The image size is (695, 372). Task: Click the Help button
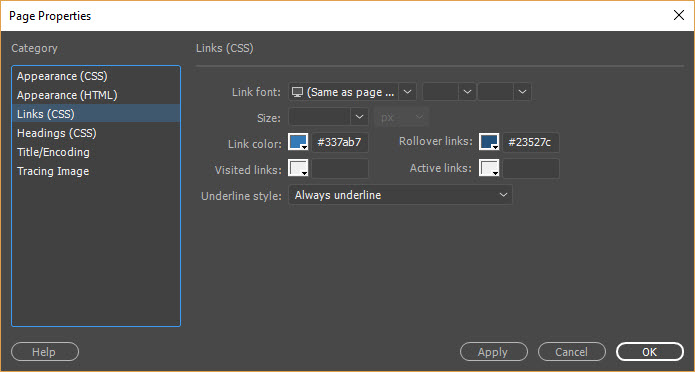(x=45, y=352)
